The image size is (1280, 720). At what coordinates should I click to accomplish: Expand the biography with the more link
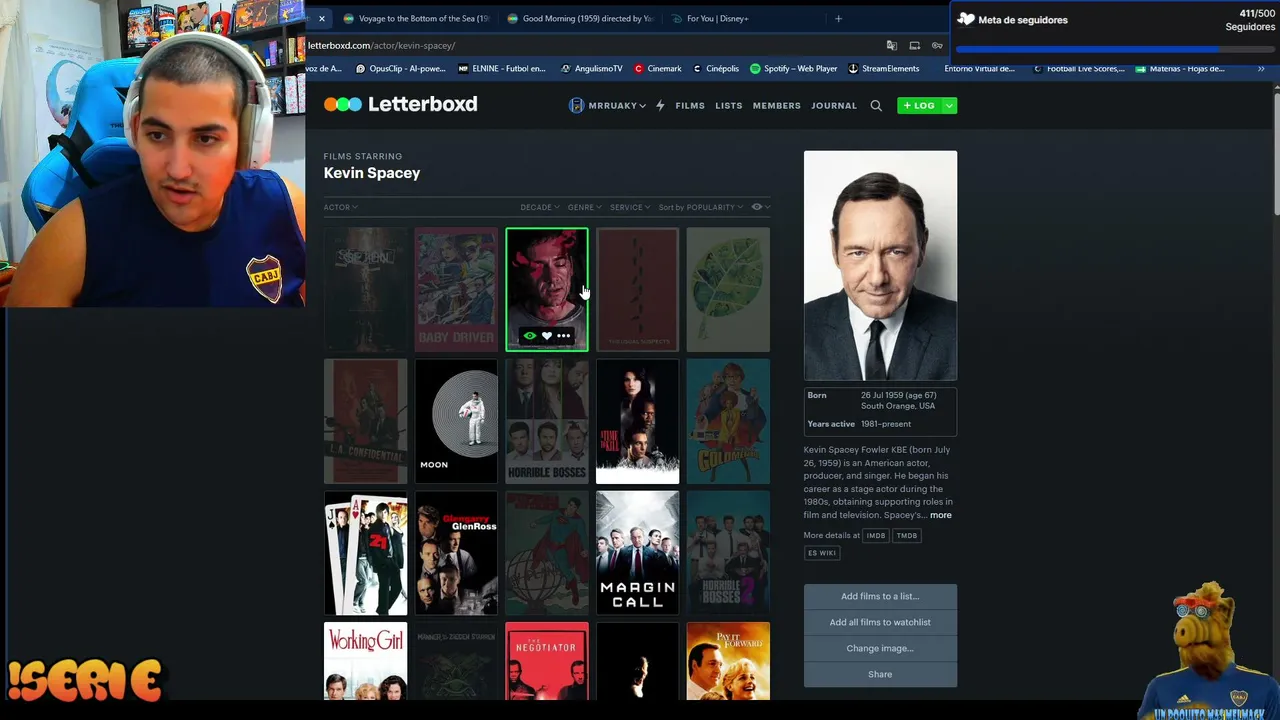[x=941, y=515]
